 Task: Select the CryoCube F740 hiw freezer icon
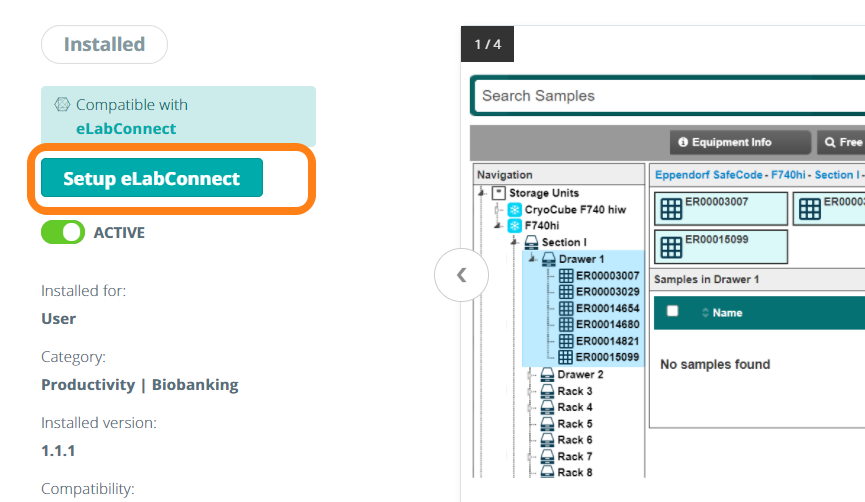(x=515, y=210)
